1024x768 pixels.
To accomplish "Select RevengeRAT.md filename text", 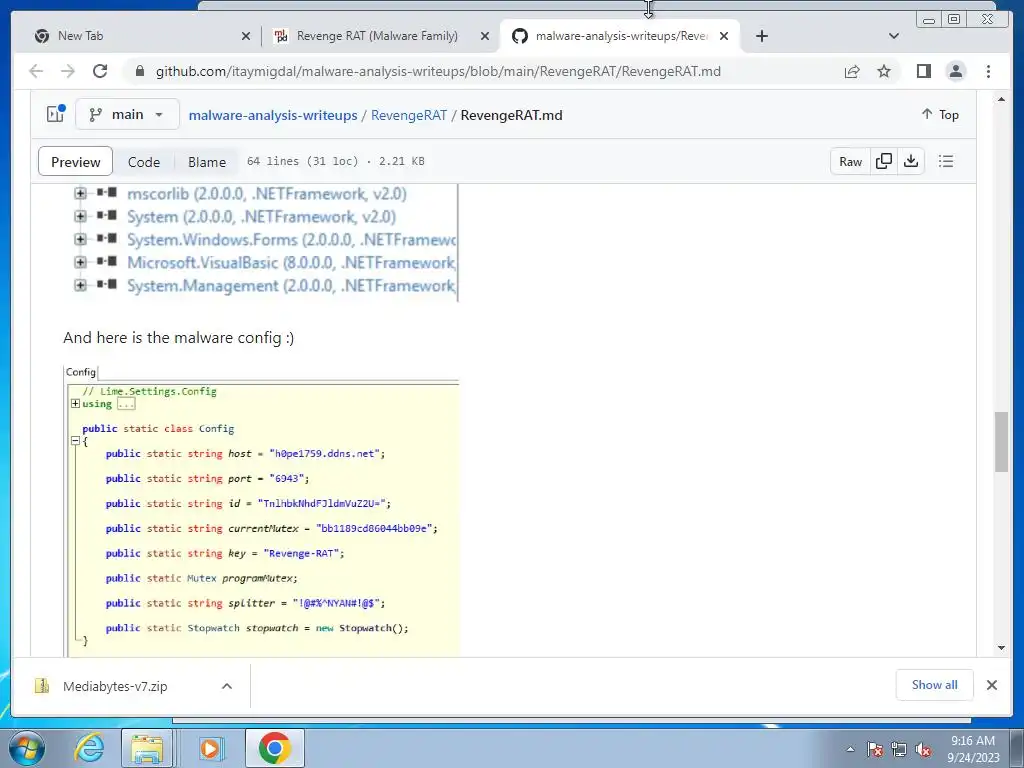I will [x=511, y=115].
